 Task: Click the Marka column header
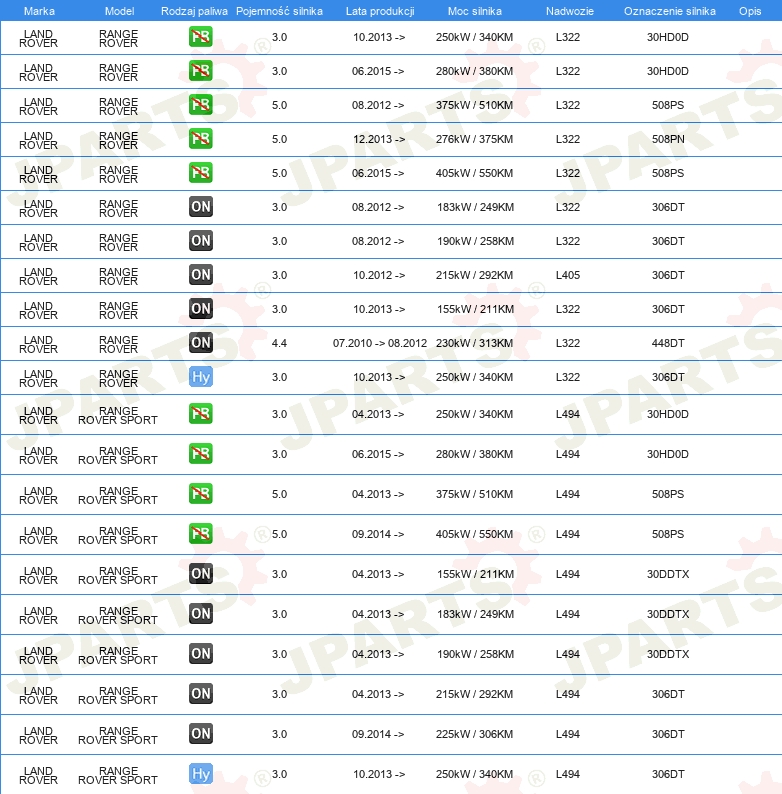click(39, 11)
